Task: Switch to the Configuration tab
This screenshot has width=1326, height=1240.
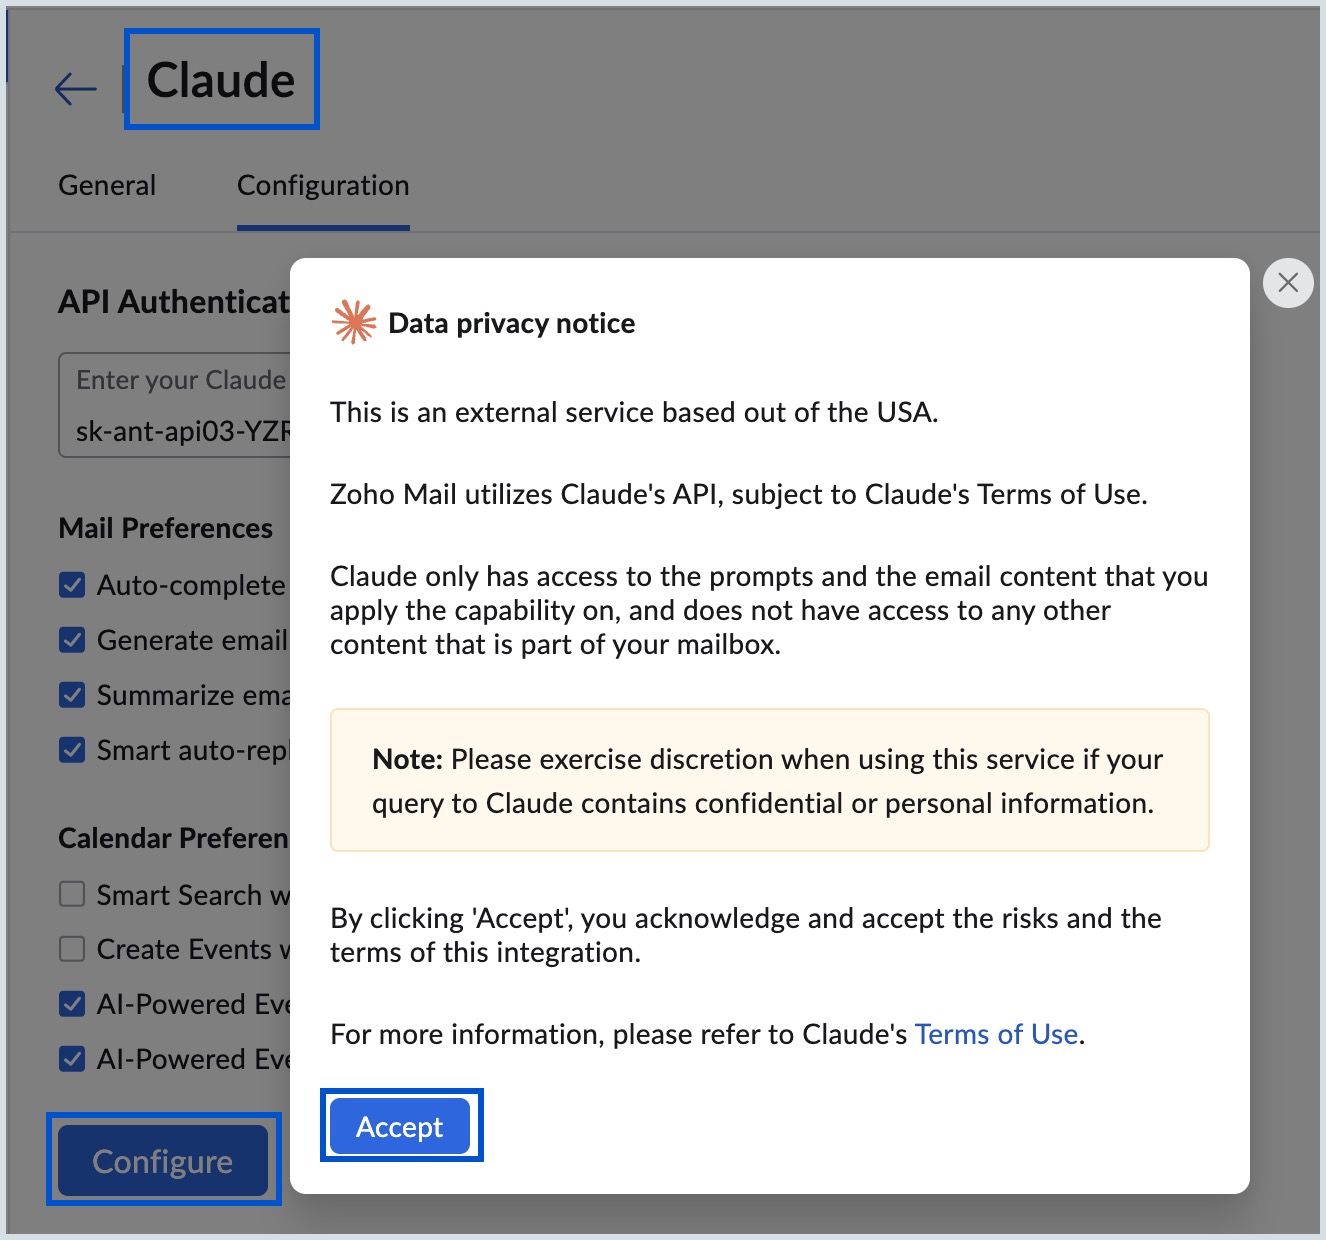Action: click(x=322, y=185)
